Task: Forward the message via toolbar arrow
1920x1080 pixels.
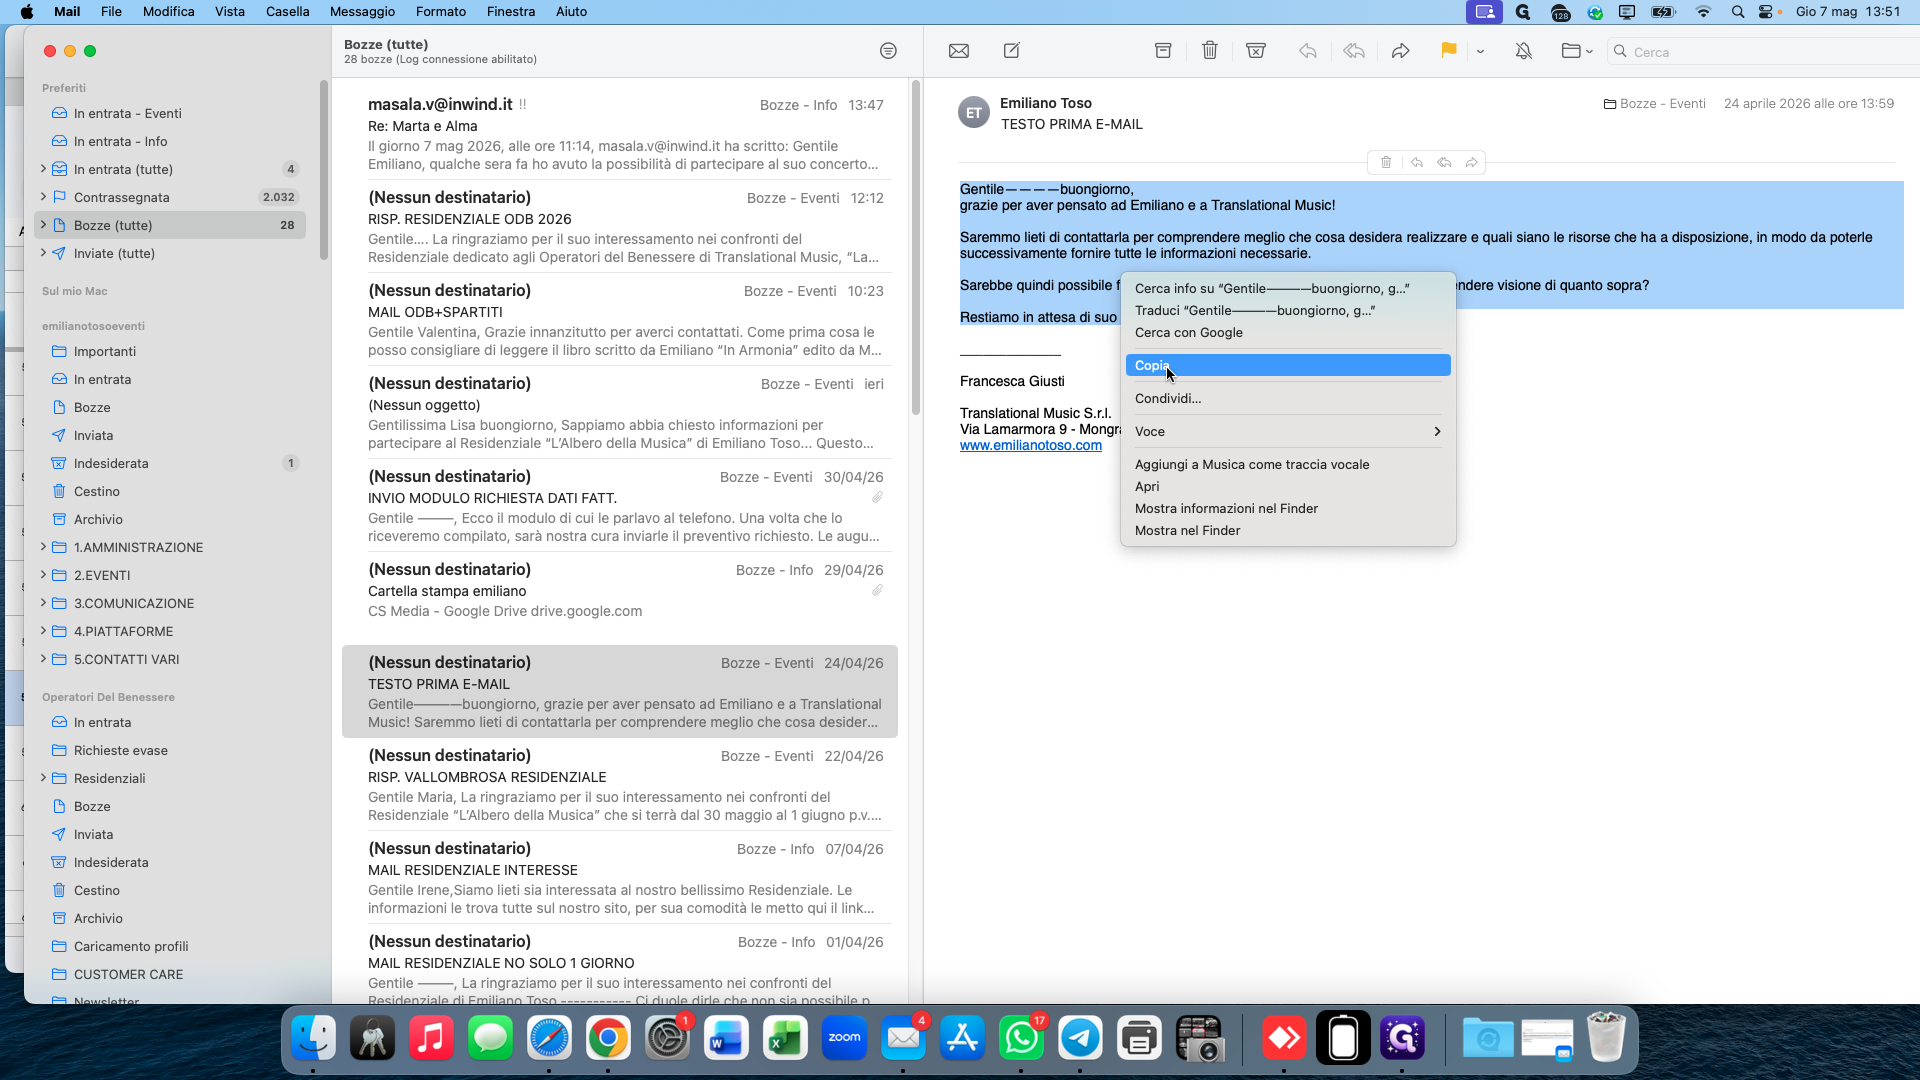Action: tap(1400, 51)
